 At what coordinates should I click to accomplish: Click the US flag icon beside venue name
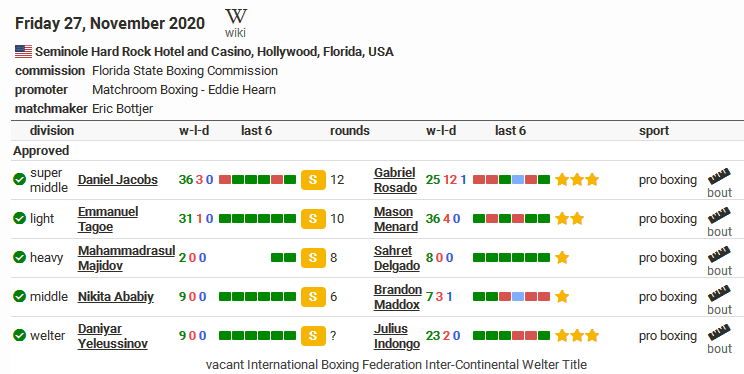click(x=23, y=51)
